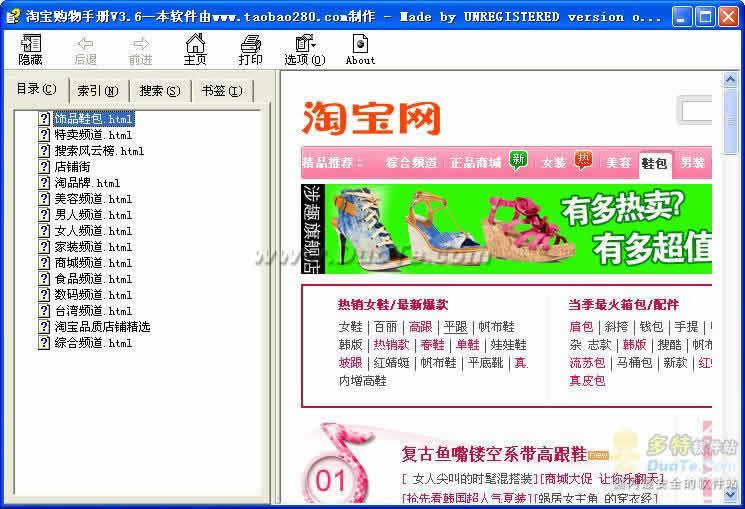Click the 马桶包 link
This screenshot has width=745, height=509.
(x=634, y=363)
